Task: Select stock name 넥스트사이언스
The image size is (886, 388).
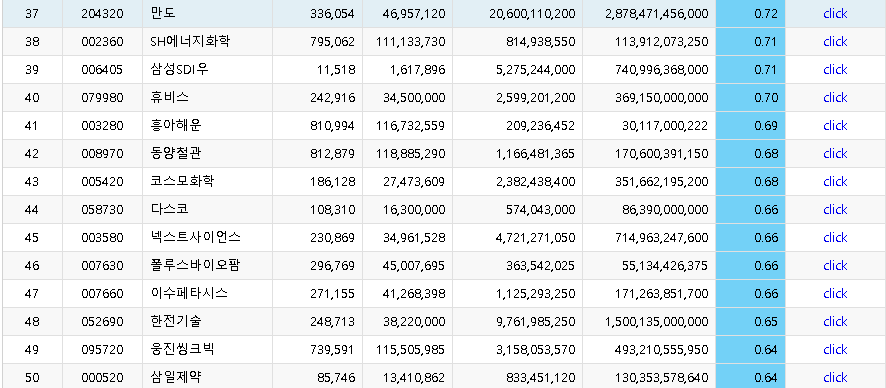Action: pos(196,238)
